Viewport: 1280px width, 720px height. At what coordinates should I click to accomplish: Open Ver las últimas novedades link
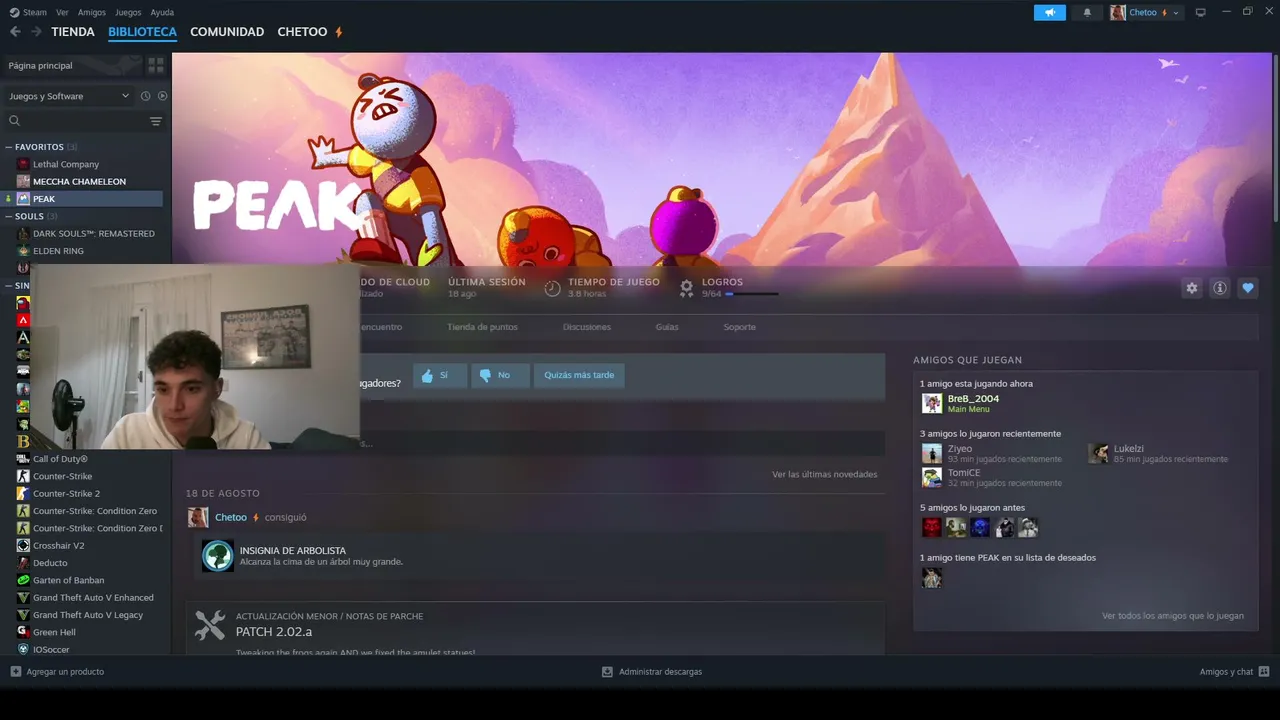tap(825, 474)
